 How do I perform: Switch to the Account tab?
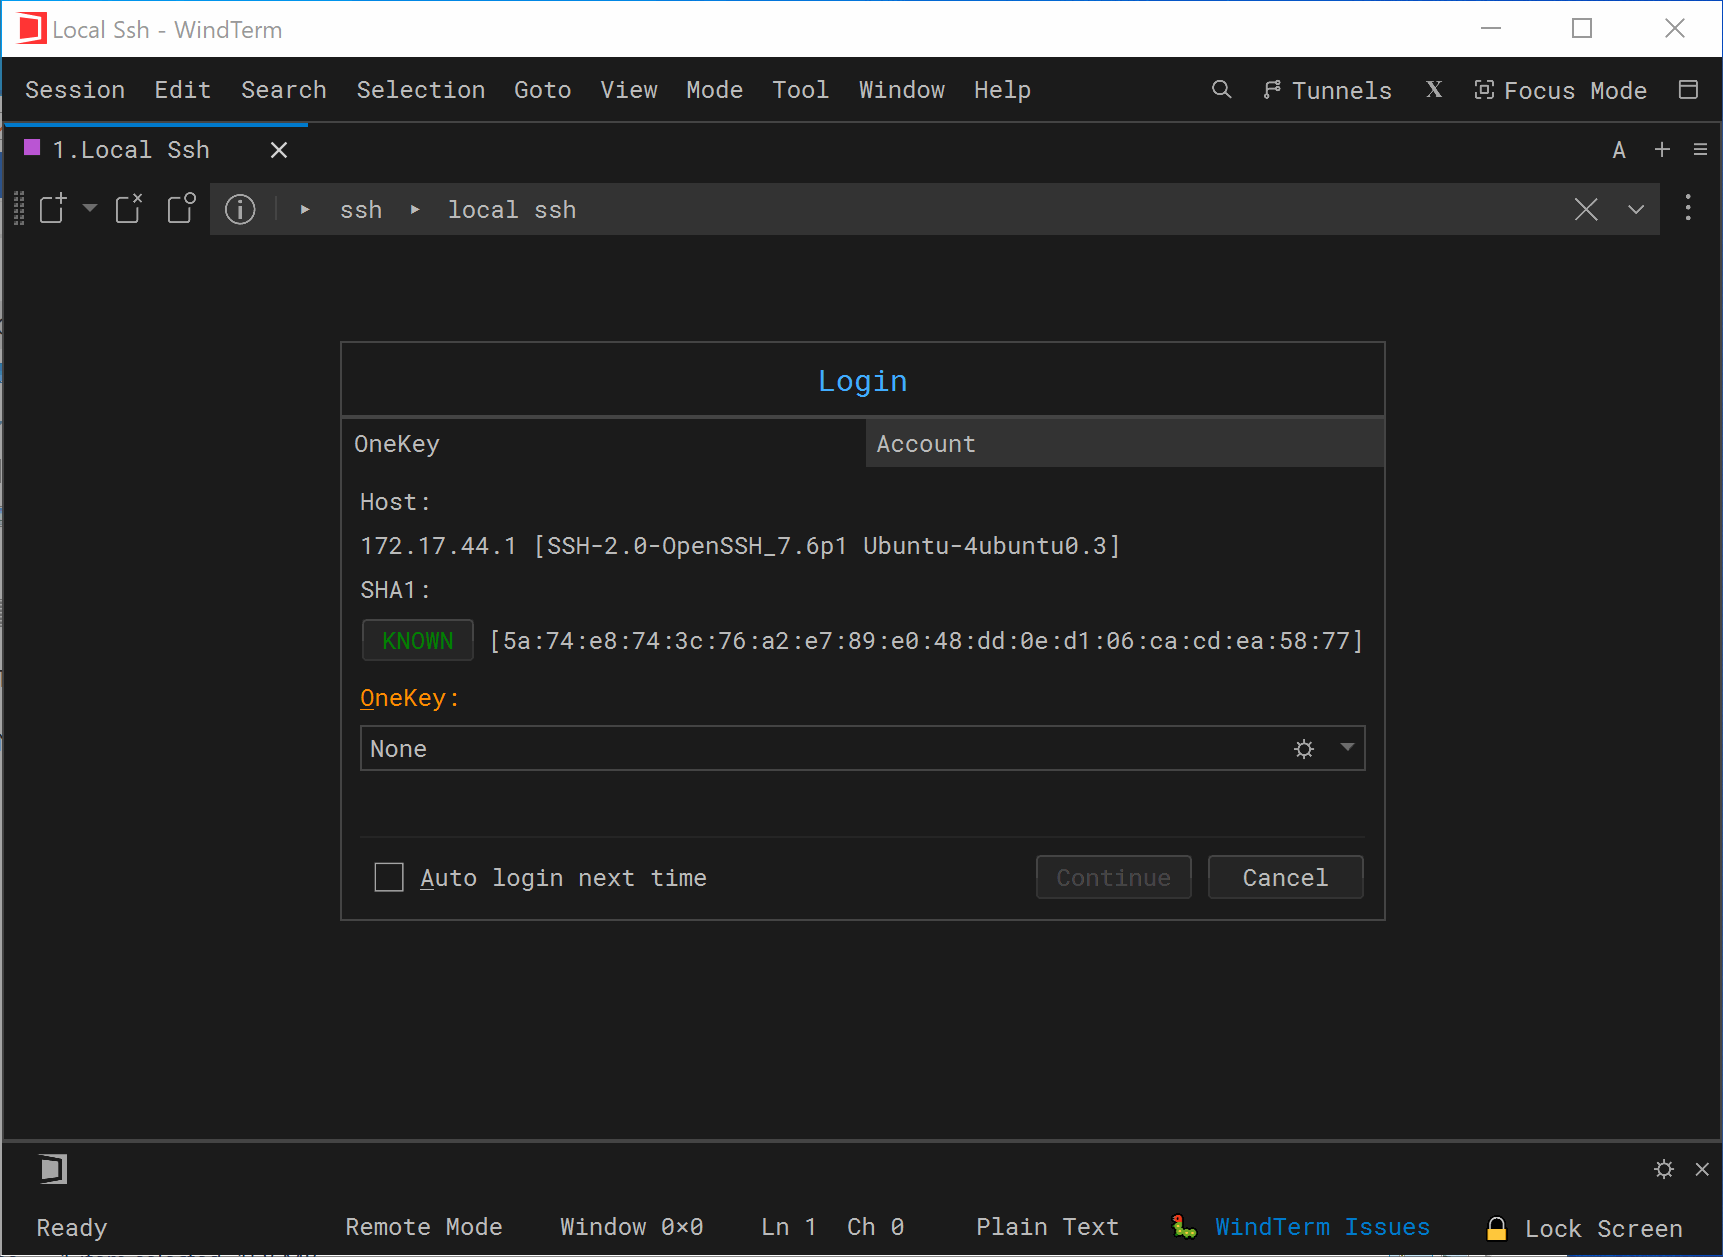point(1124,444)
